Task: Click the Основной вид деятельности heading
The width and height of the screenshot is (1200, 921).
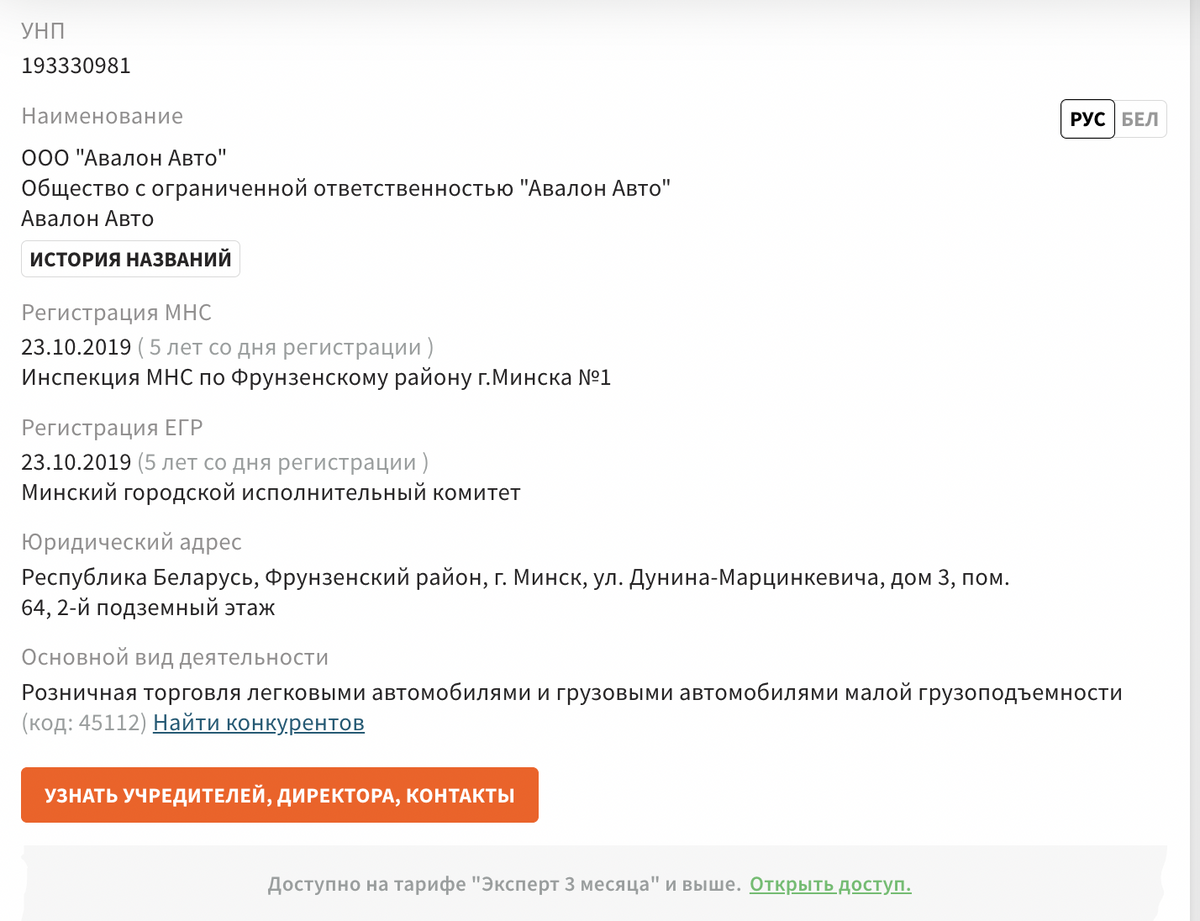Action: (175, 658)
